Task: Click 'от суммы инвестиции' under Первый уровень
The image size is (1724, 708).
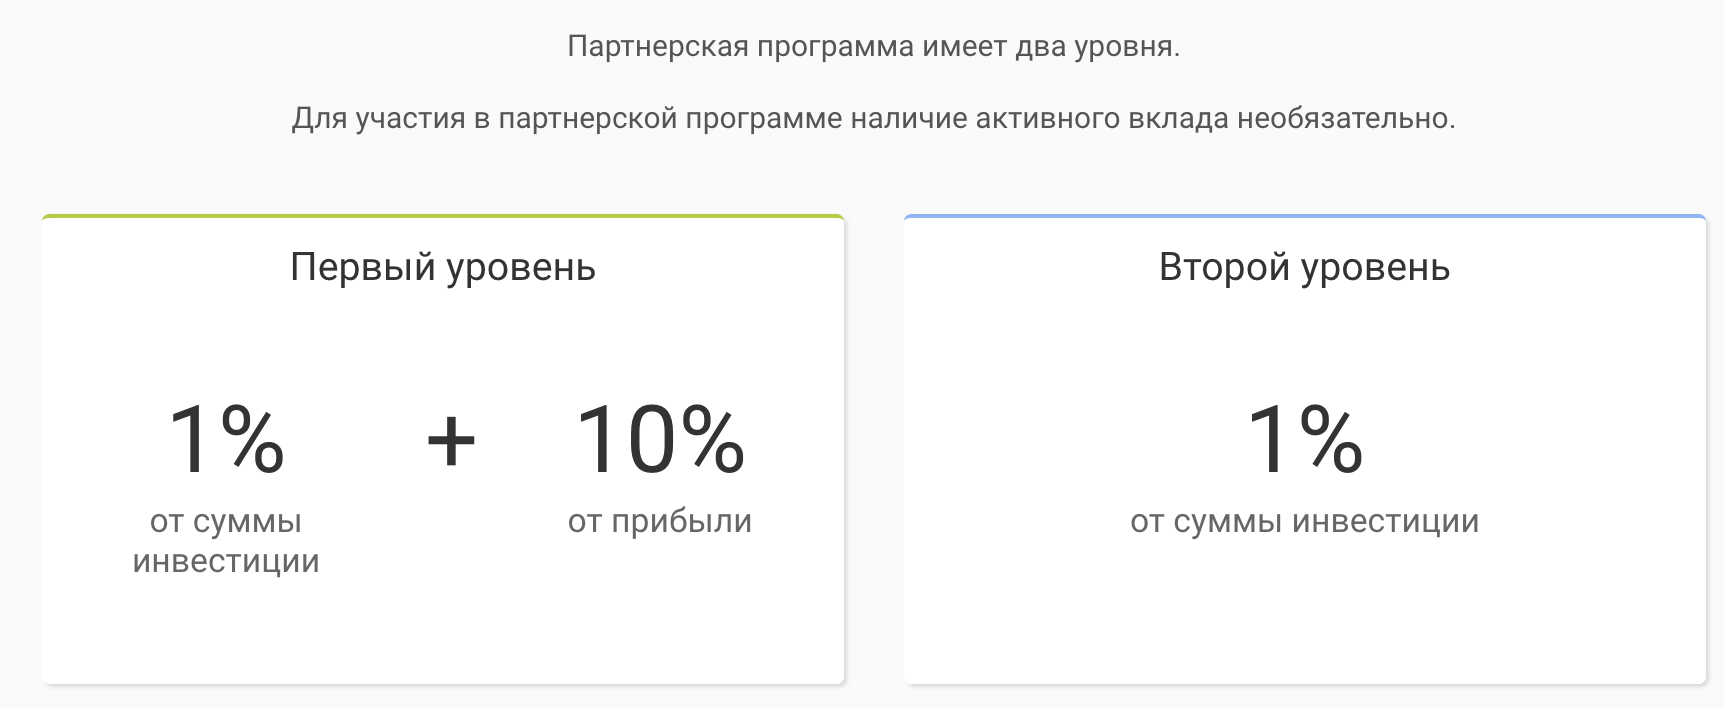Action: pos(226,541)
